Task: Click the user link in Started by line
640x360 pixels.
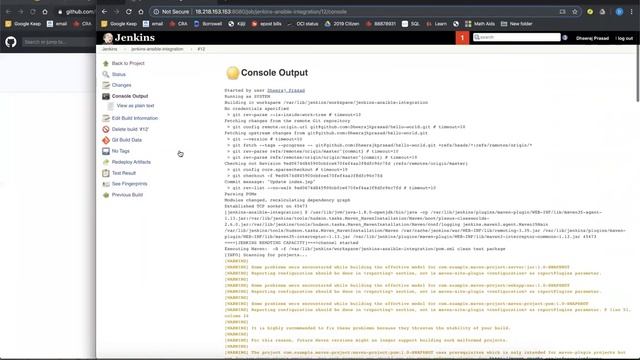Action: (286, 90)
